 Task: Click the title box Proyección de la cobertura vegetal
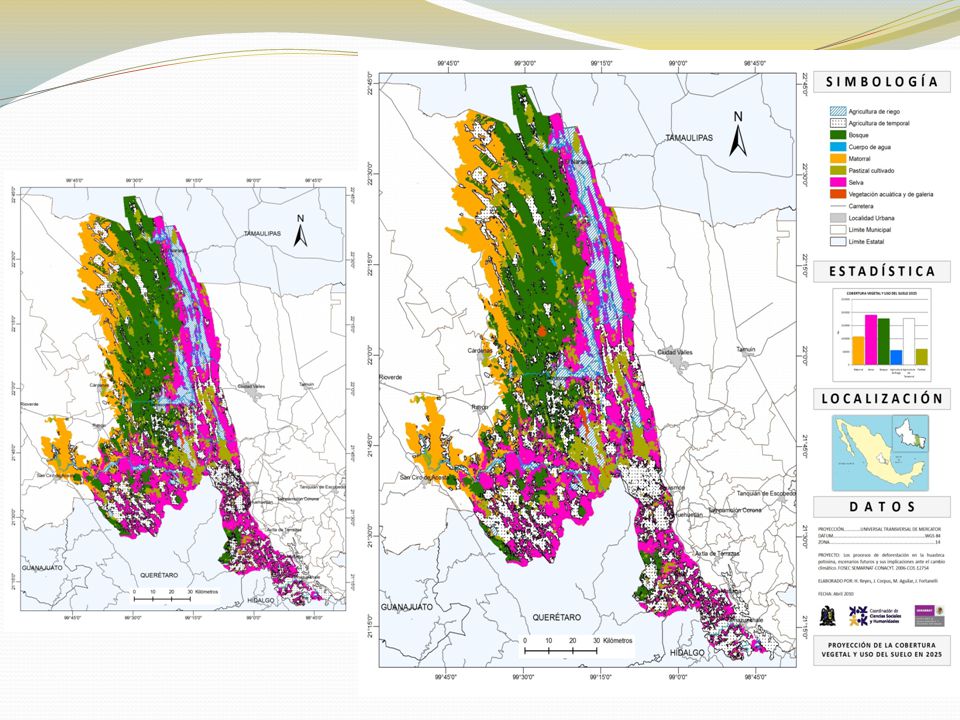pyautogui.click(x=882, y=650)
